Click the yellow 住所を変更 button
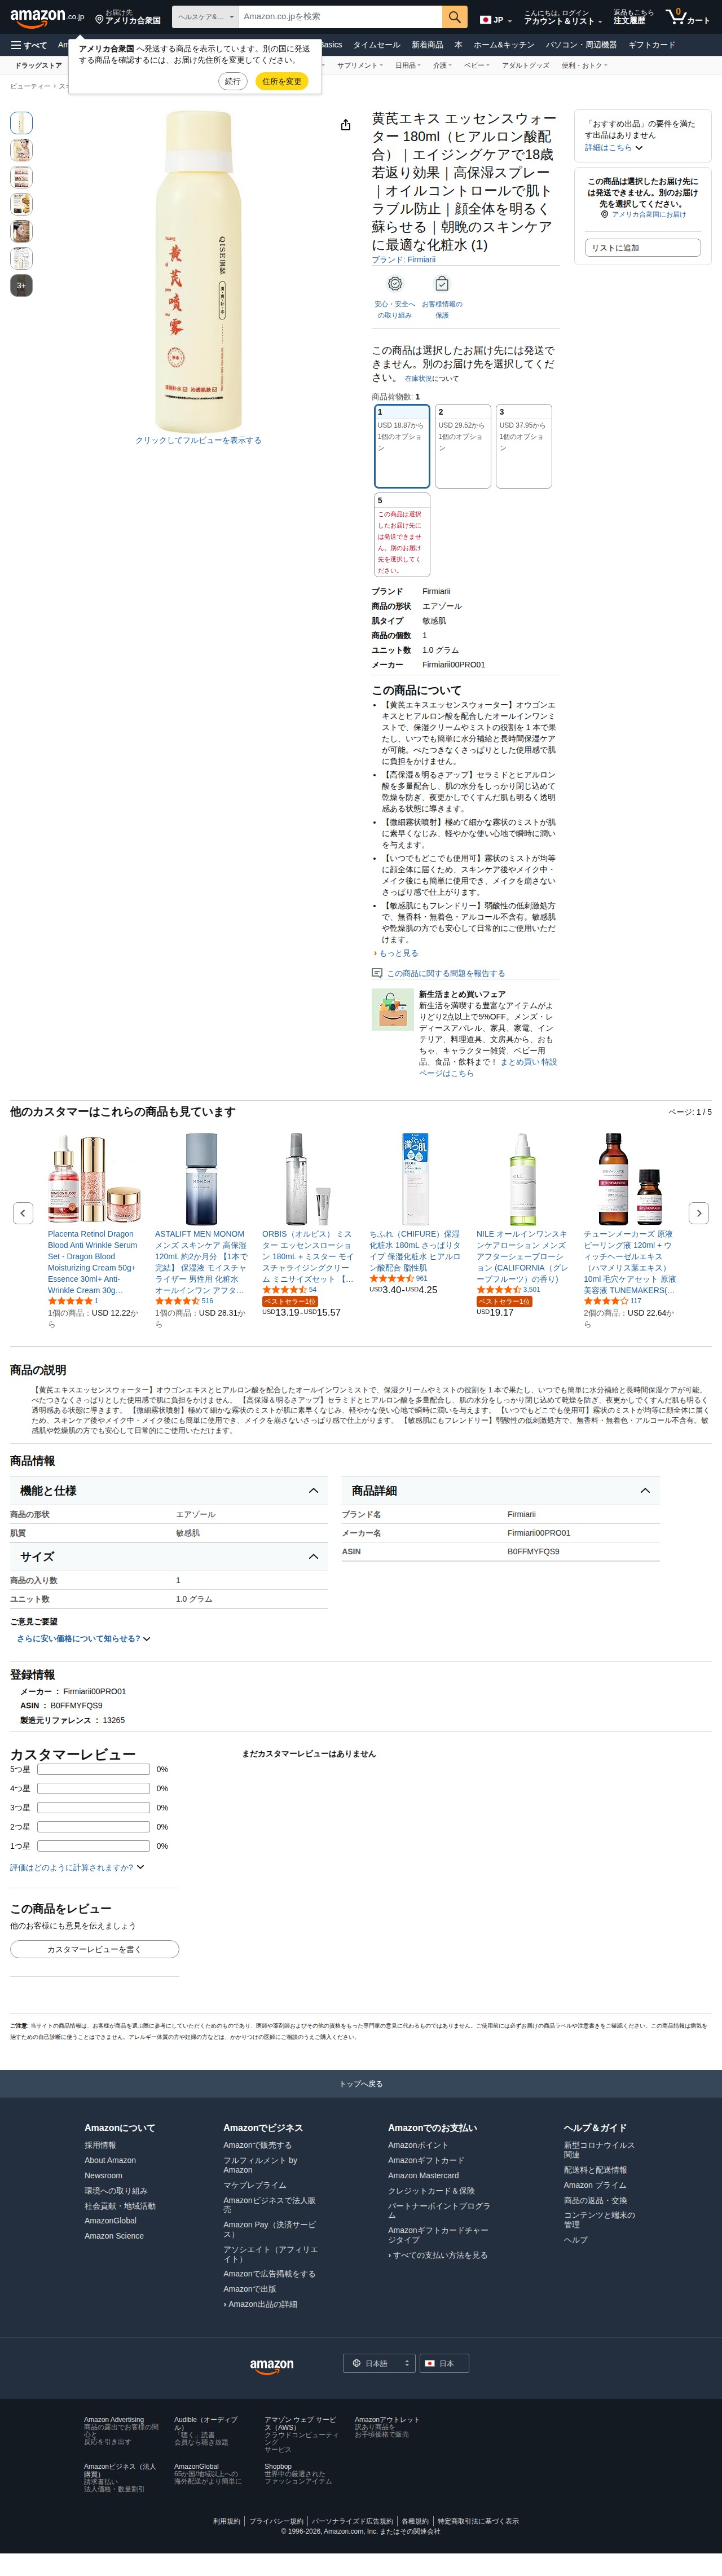The image size is (722, 2576). point(282,81)
